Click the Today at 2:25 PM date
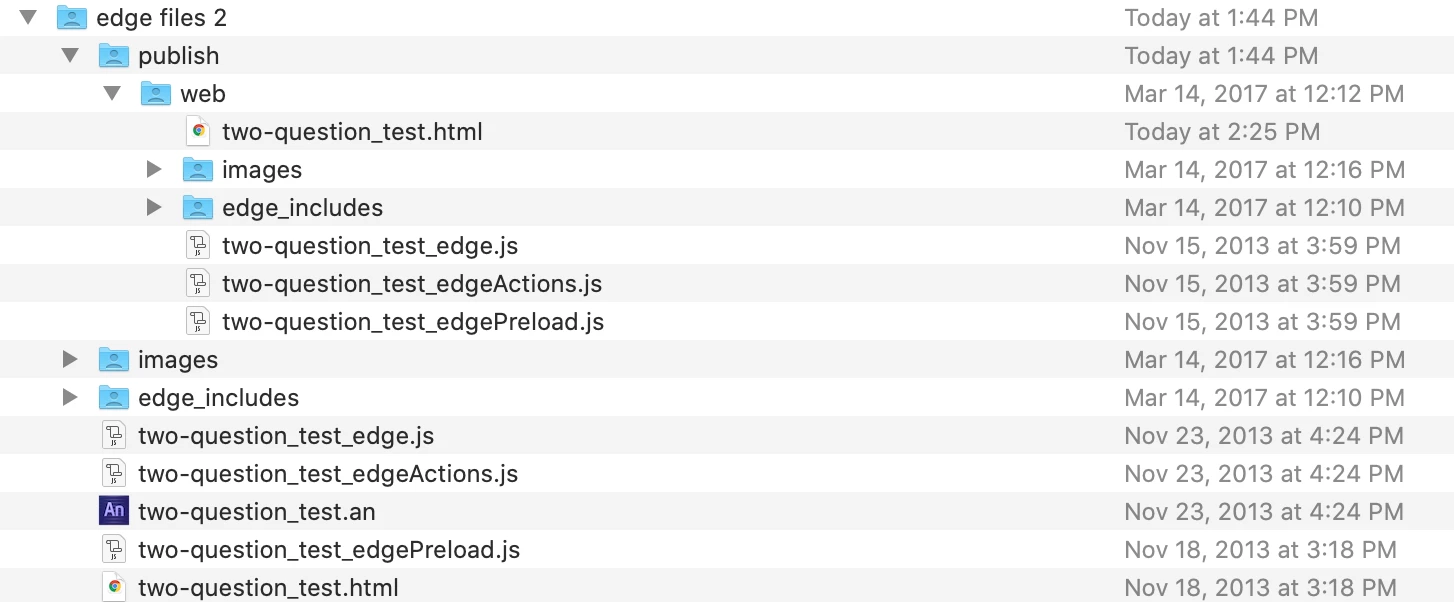 point(1222,132)
